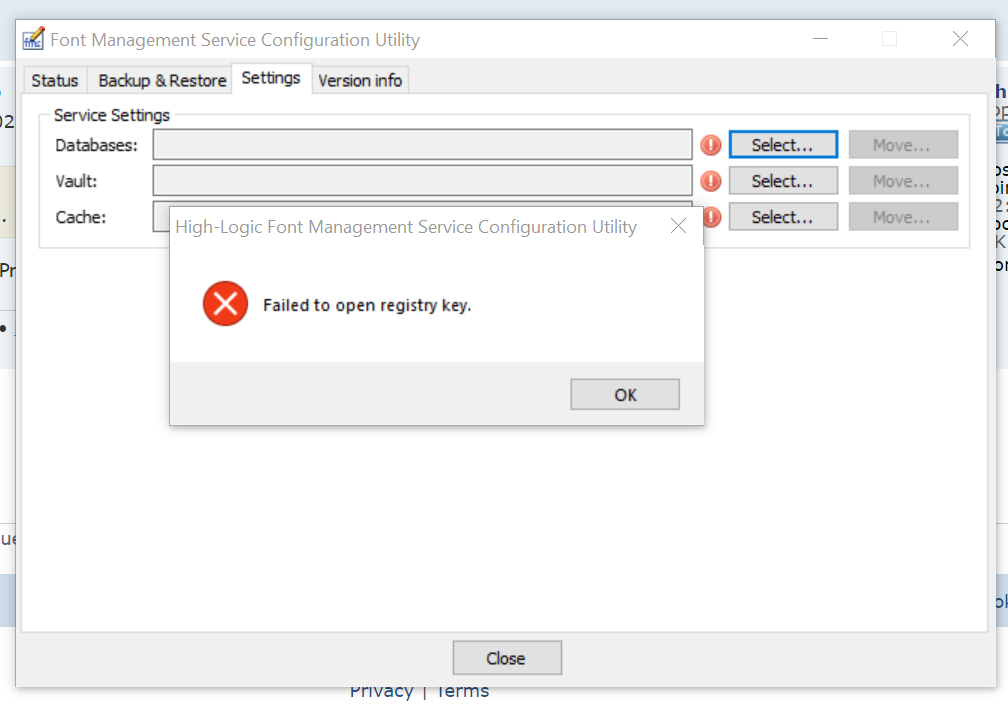Click the Databases path field
The height and width of the screenshot is (705, 1008).
coord(422,145)
